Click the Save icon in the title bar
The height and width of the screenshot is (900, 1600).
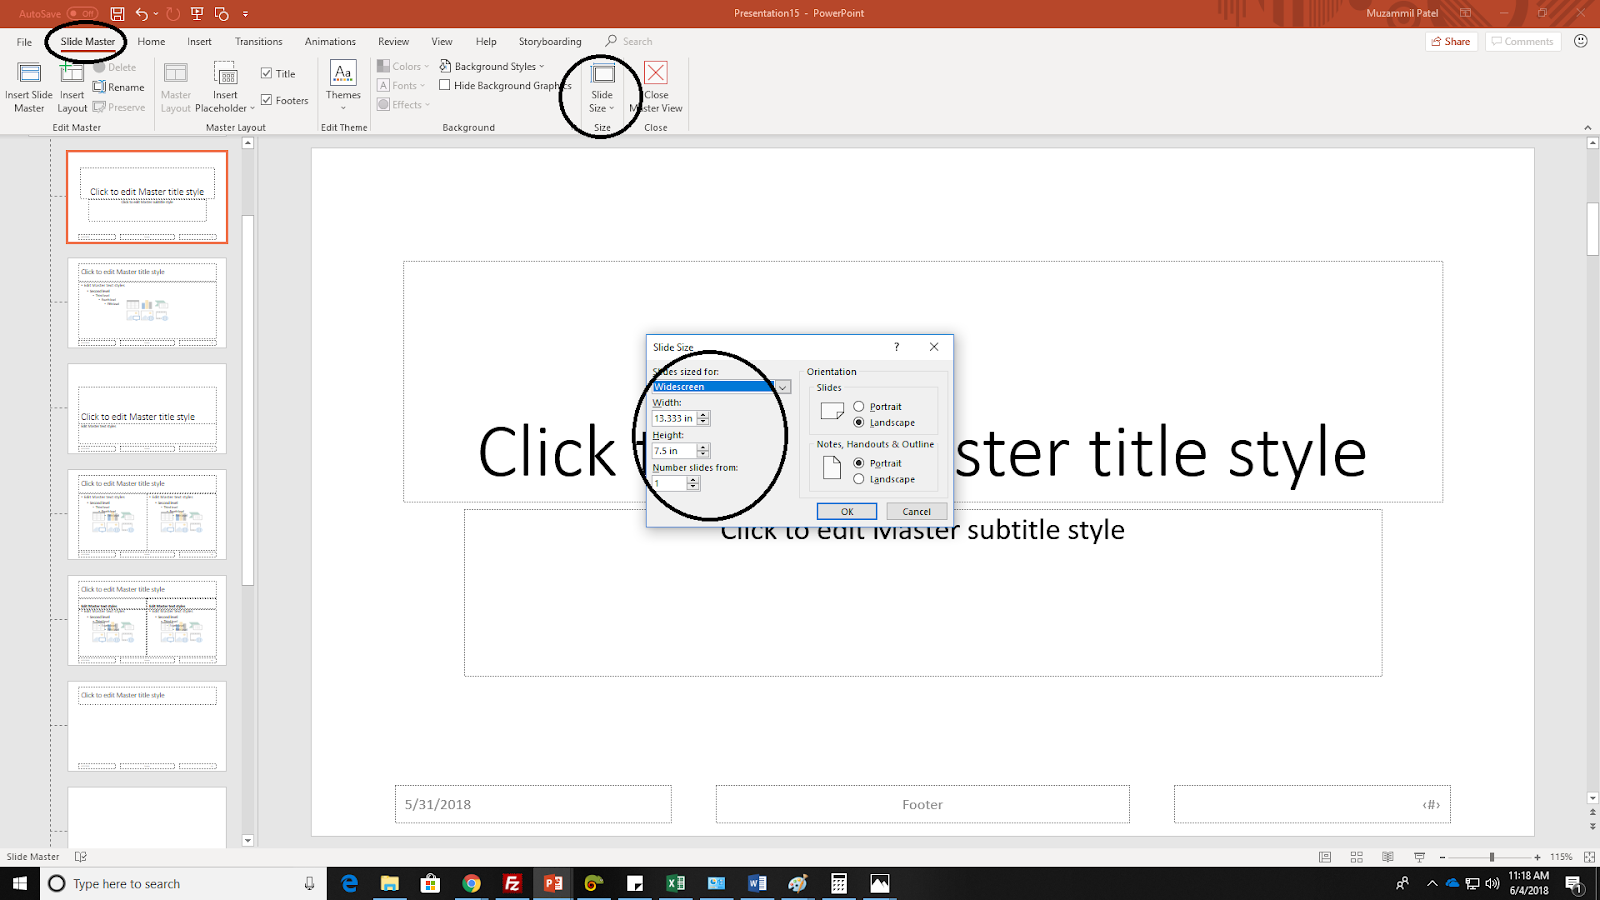117,14
